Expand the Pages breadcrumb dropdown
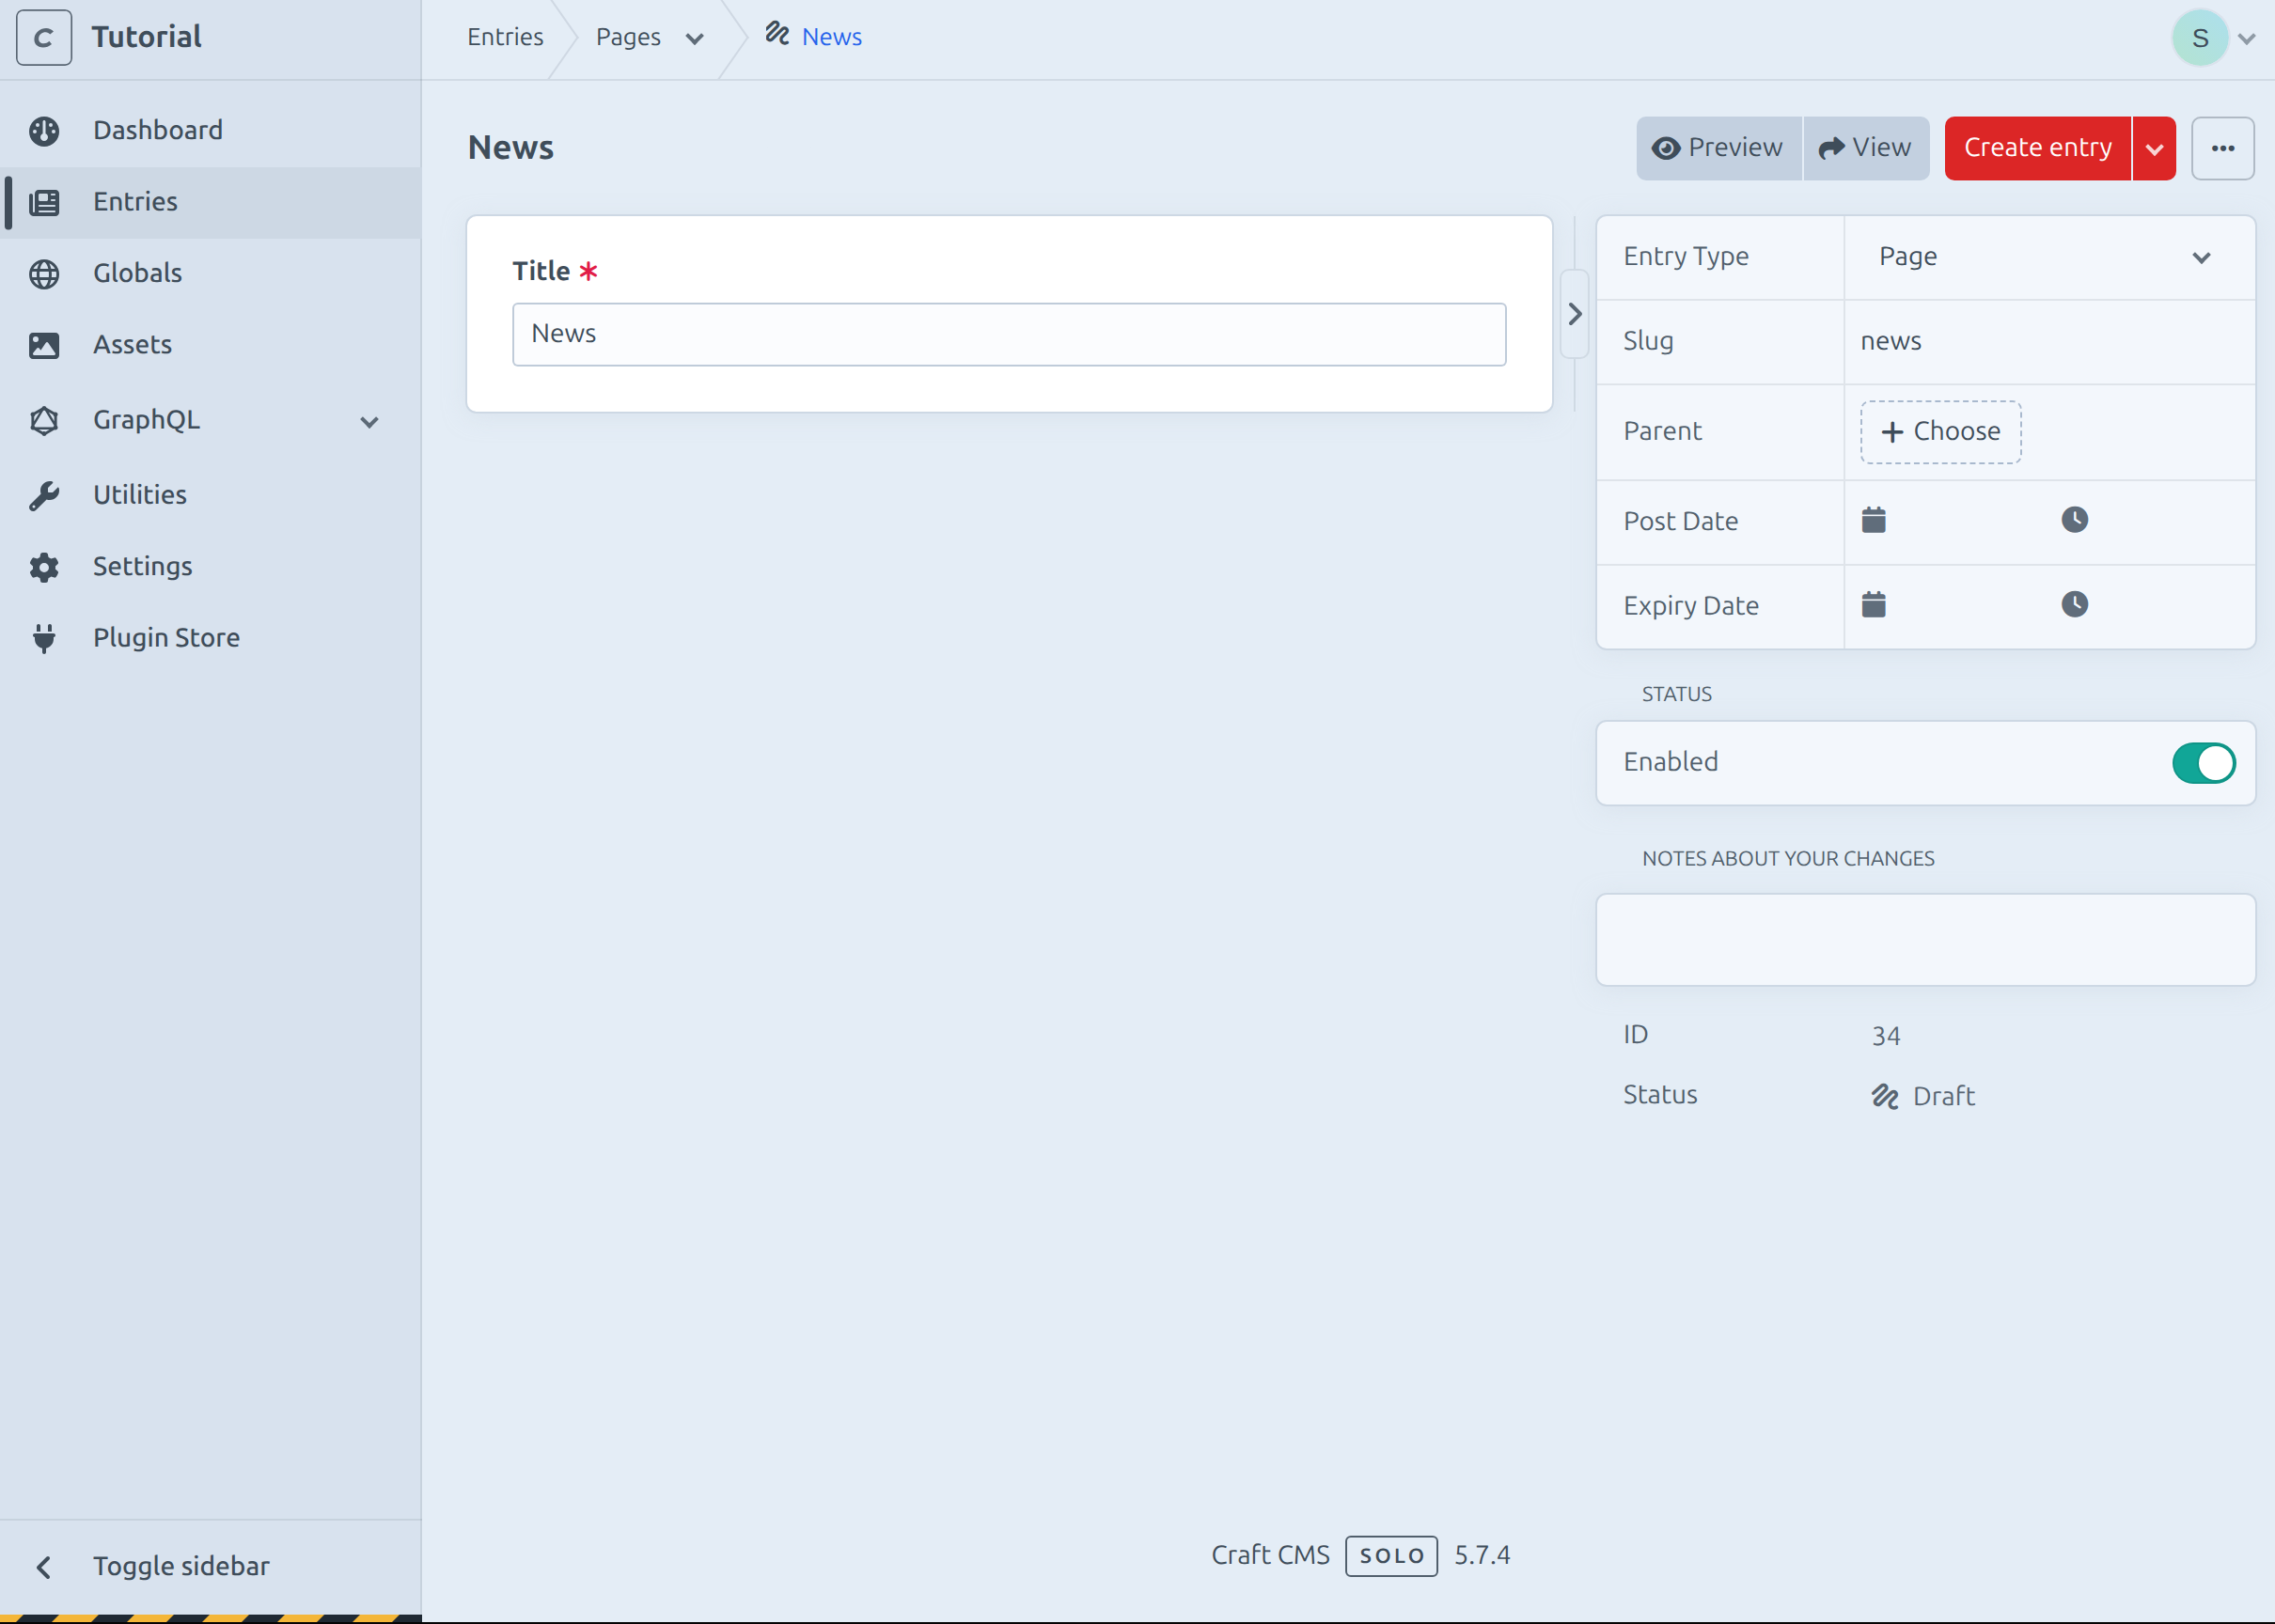This screenshot has height=1624, width=2275. pyautogui.click(x=694, y=38)
